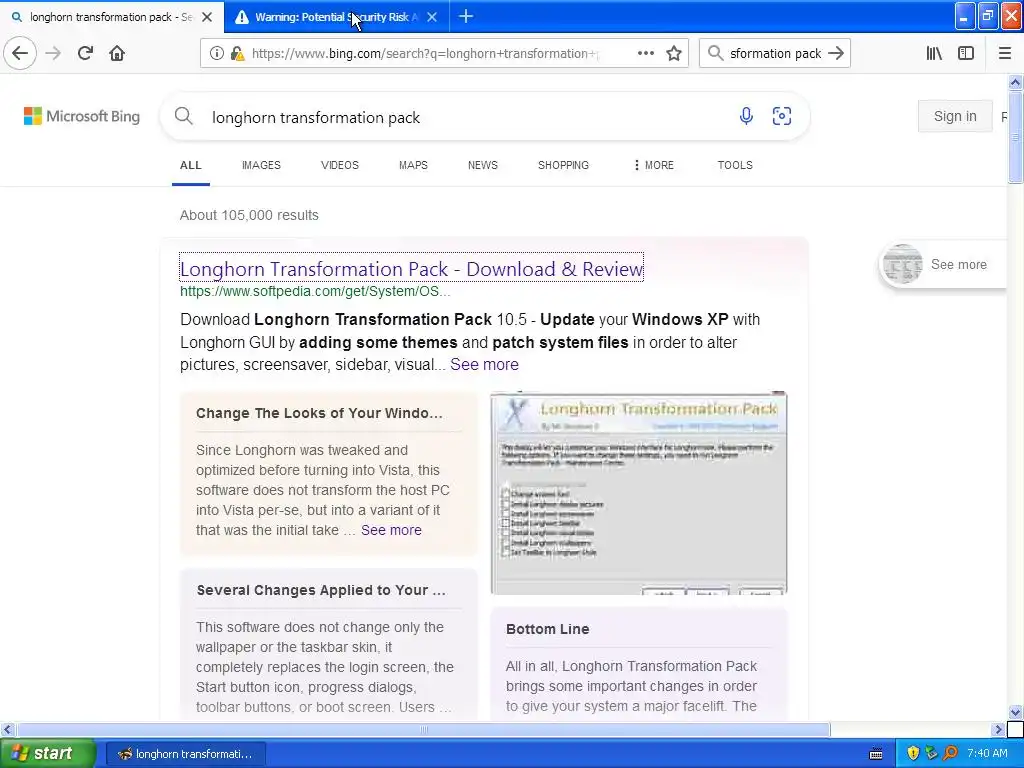
Task: Click the 'About 105,000 results' text
Action: [x=249, y=215]
